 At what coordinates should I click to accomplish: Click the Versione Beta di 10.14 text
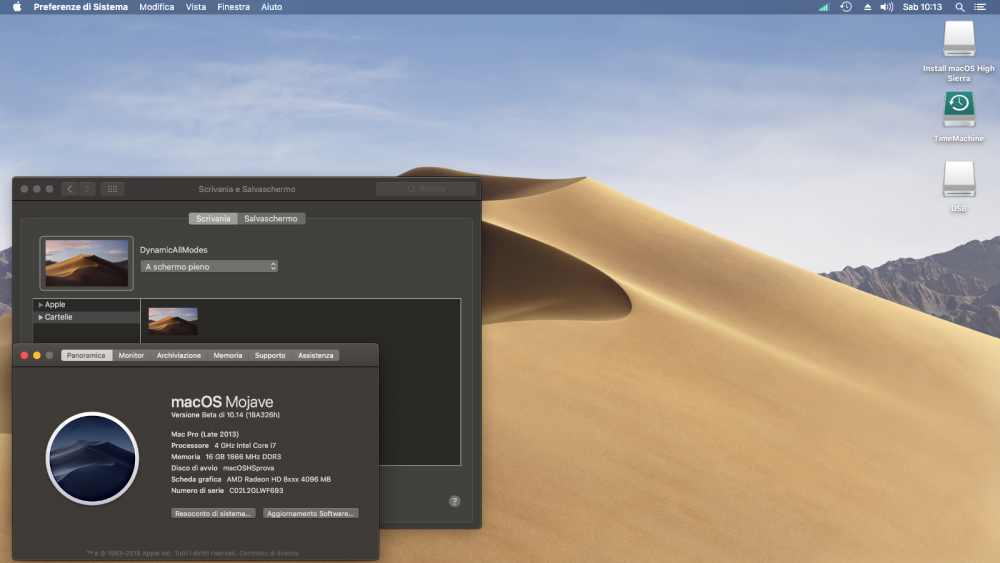(225, 415)
